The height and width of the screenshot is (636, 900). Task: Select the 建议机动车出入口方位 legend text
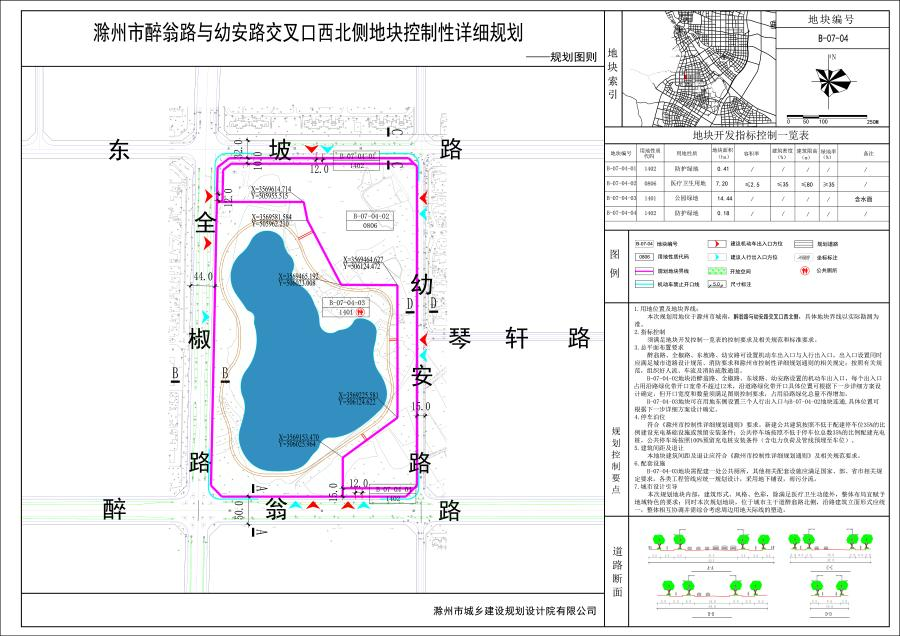pos(756,244)
